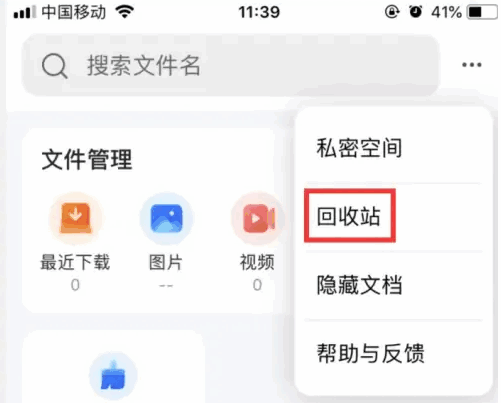The image size is (501, 403).
Task: Tap the 视频 label text
Action: (257, 262)
